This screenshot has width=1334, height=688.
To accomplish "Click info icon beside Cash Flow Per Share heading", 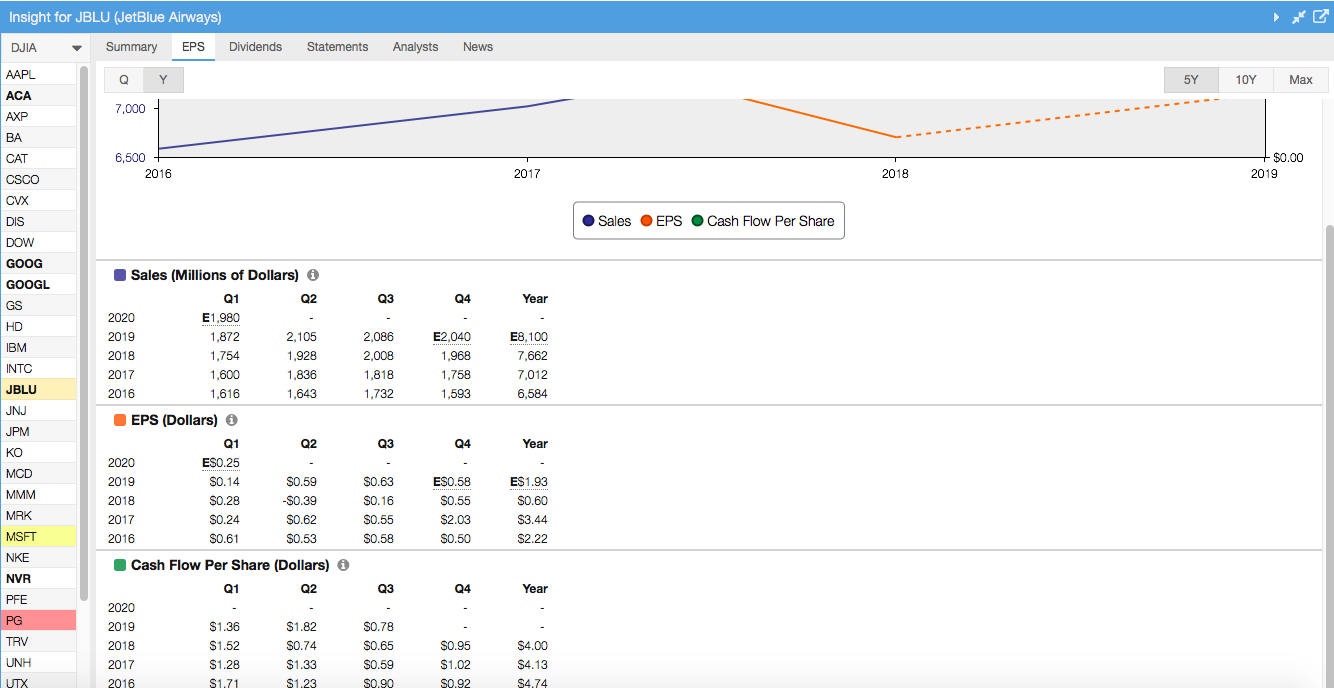I will [343, 565].
